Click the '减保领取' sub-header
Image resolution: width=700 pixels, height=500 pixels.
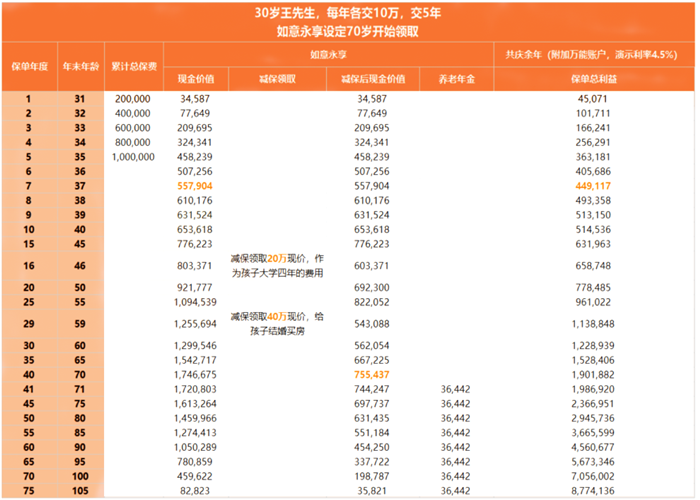[277, 79]
